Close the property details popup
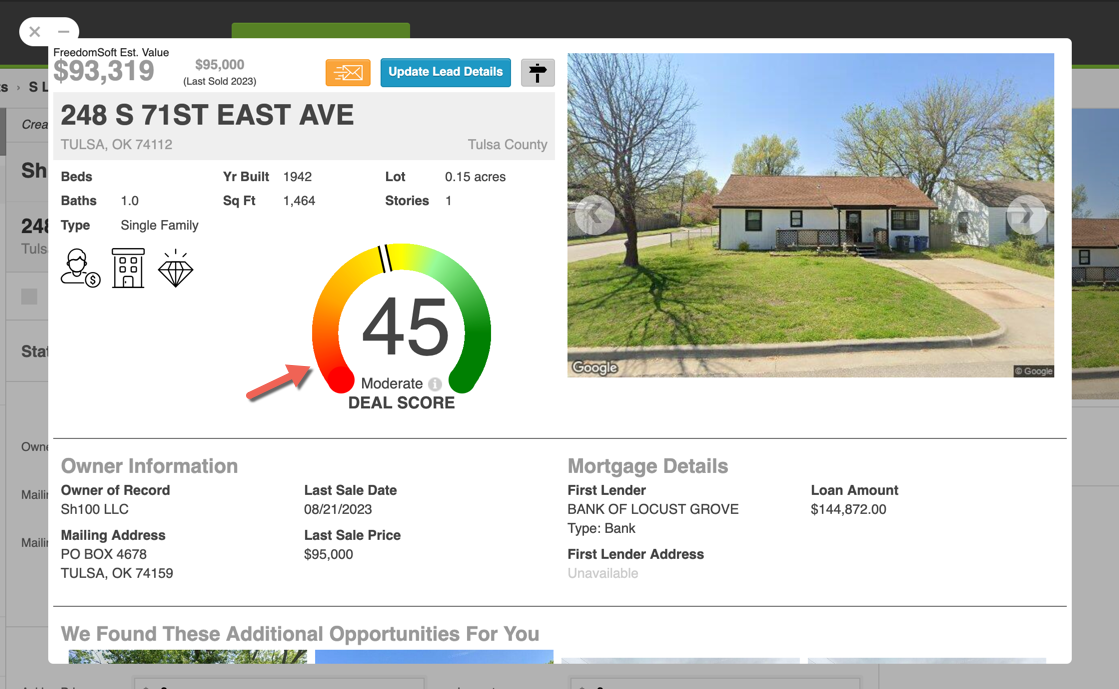The width and height of the screenshot is (1119, 689). [34, 31]
